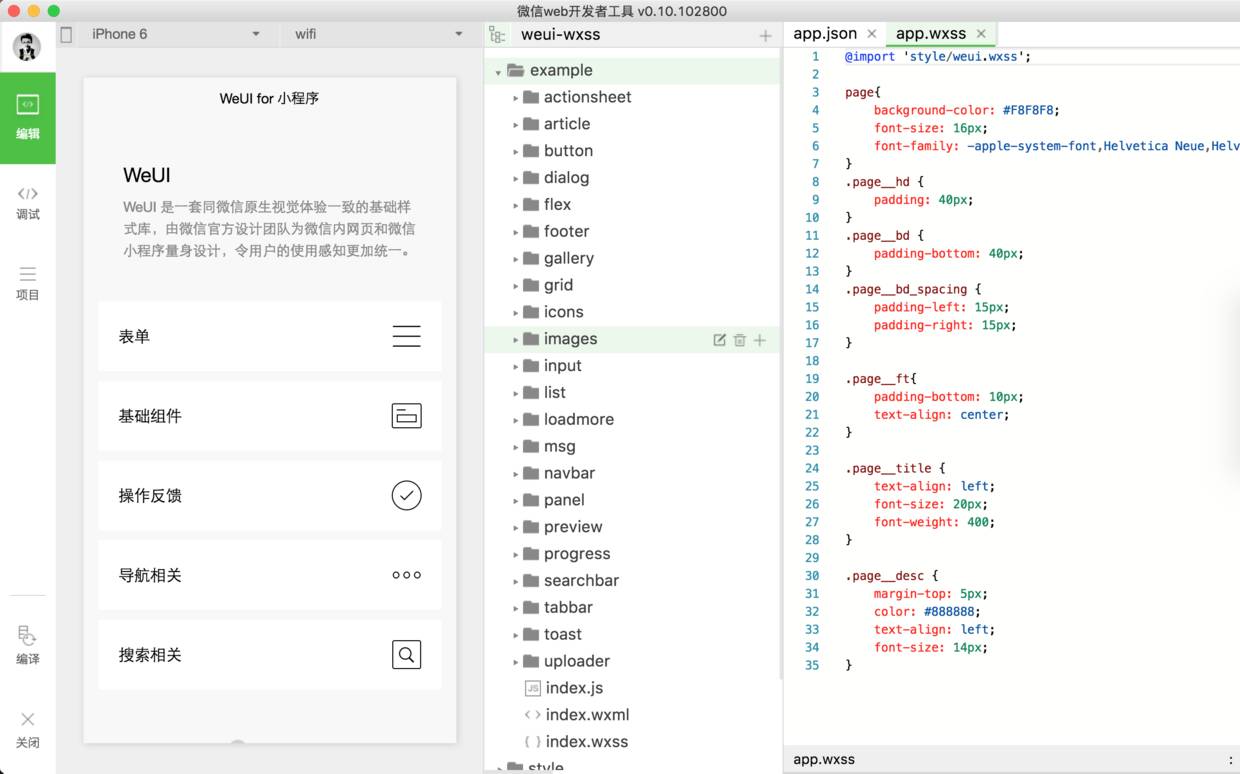Viewport: 1240px width, 774px height.
Task: Expand the article folder arrow
Action: pyautogui.click(x=516, y=125)
